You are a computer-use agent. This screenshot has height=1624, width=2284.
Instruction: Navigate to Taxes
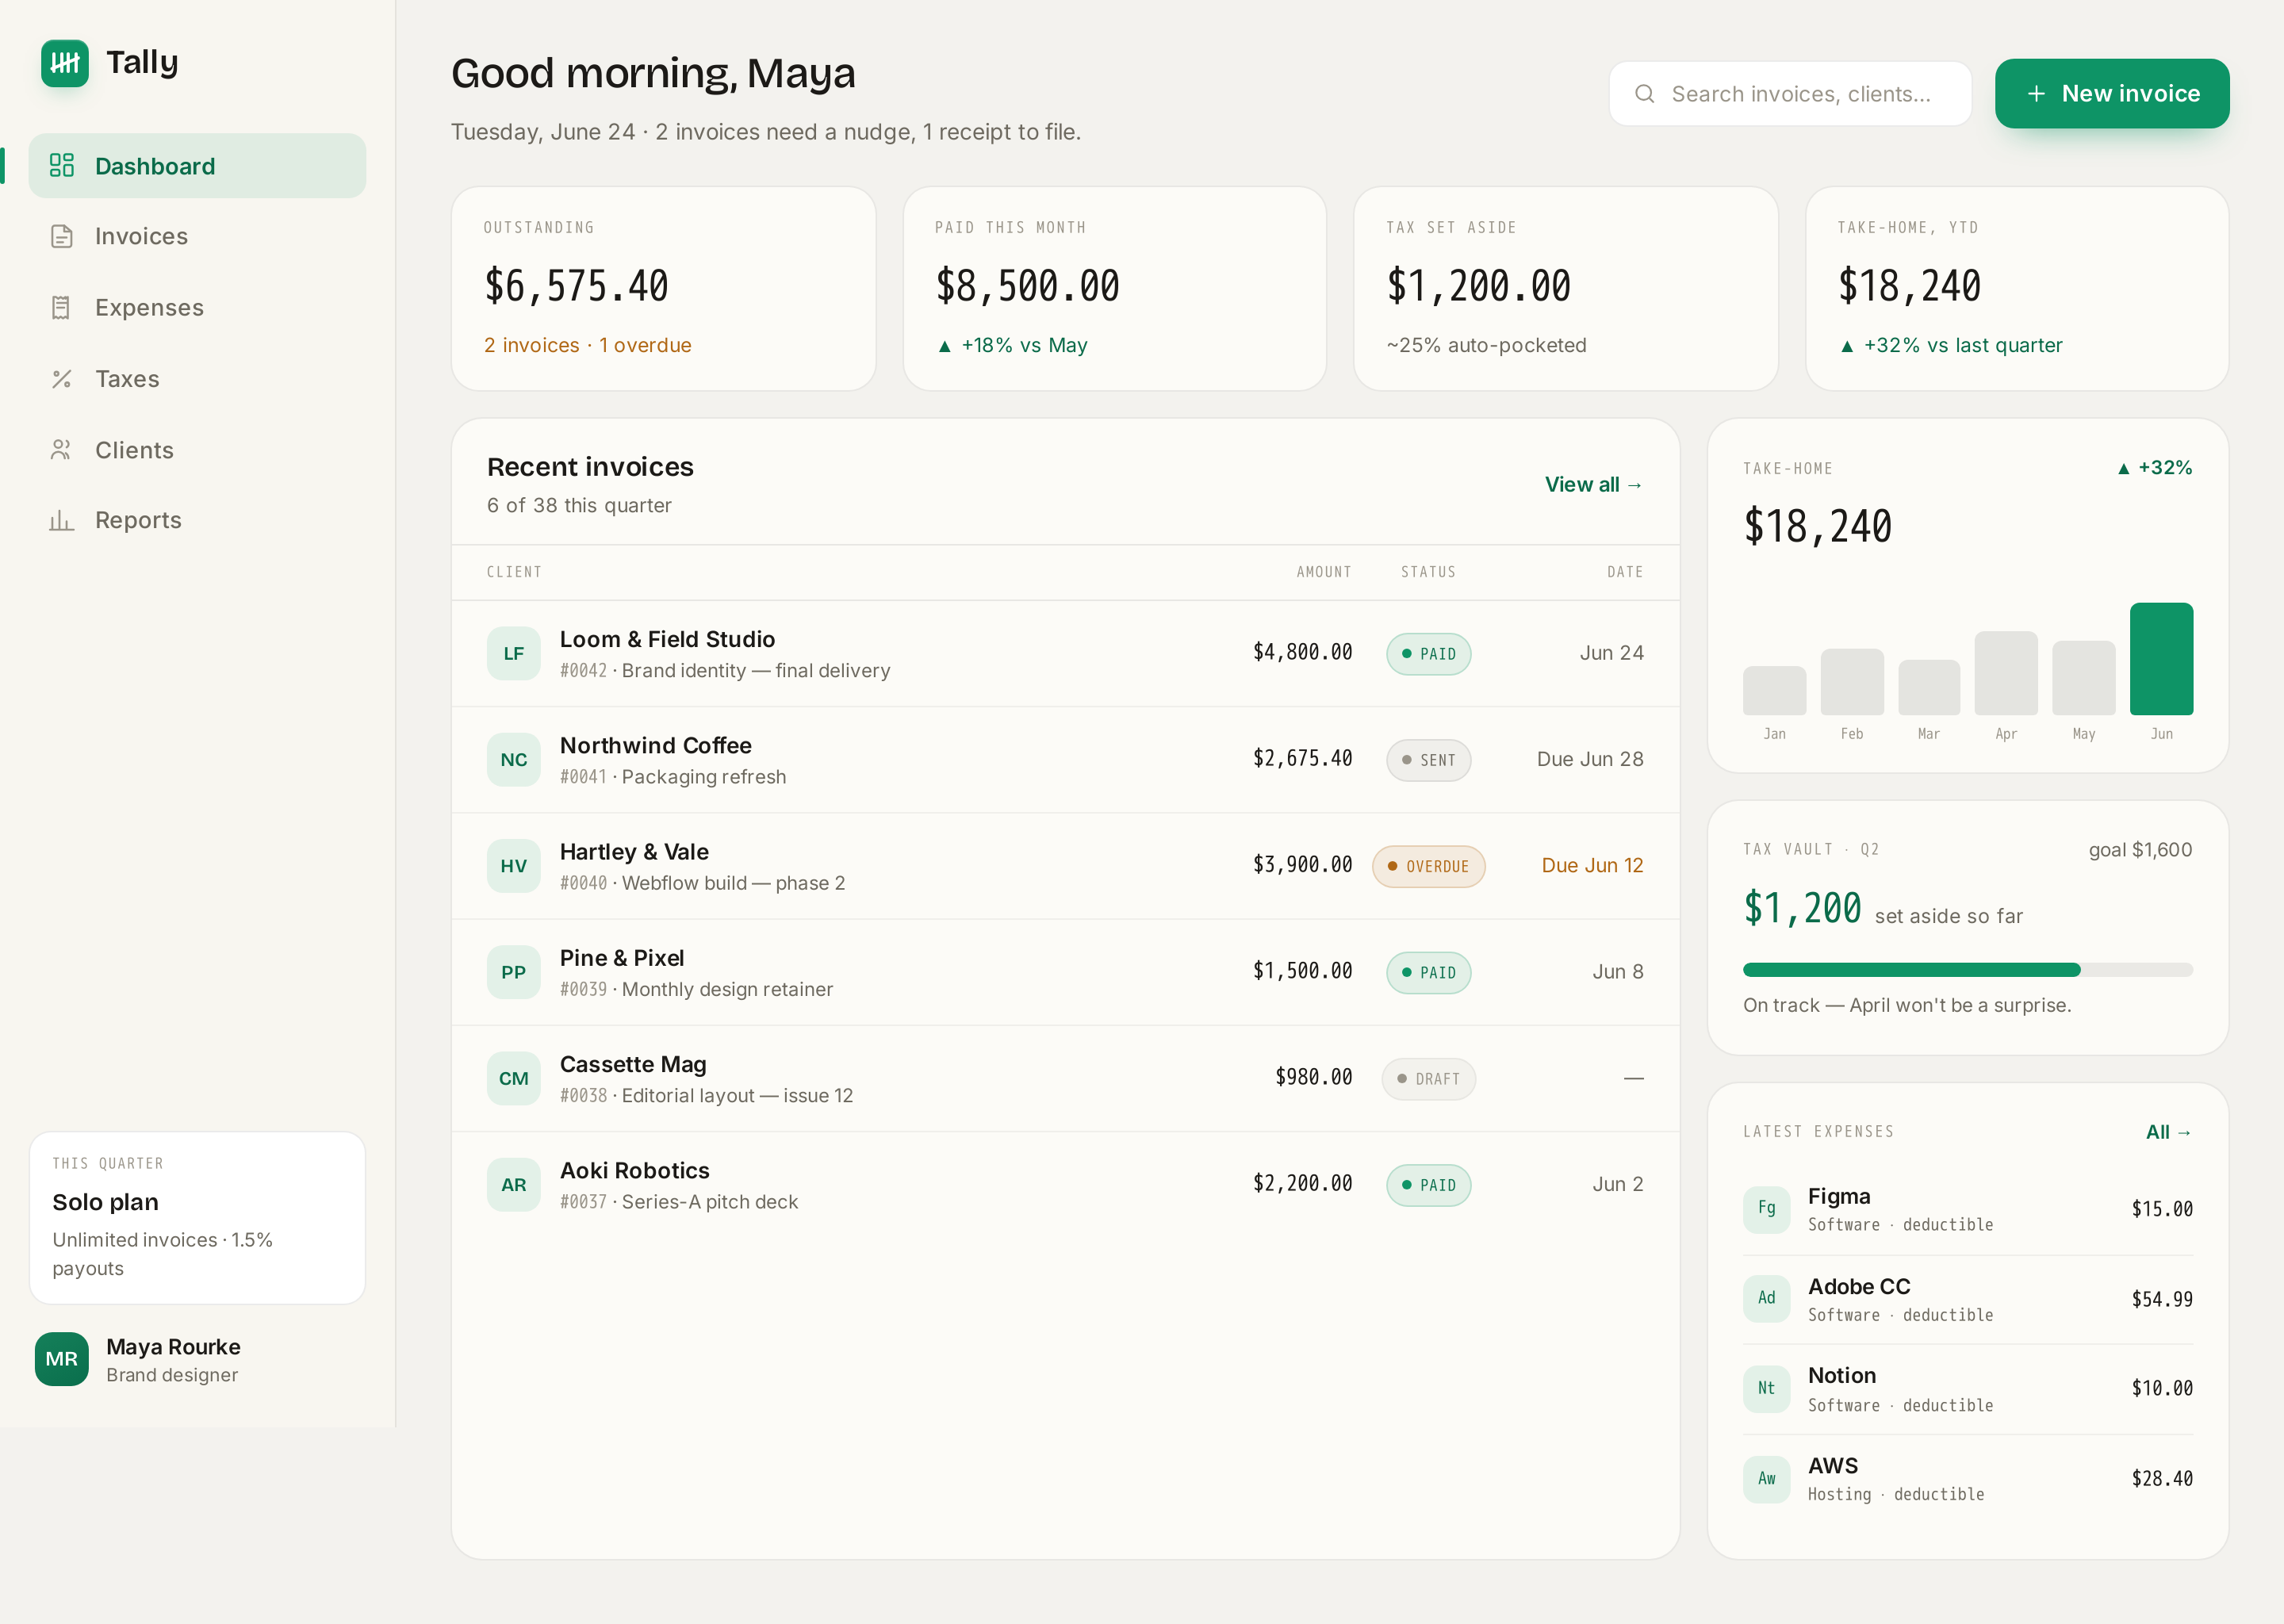(x=197, y=379)
